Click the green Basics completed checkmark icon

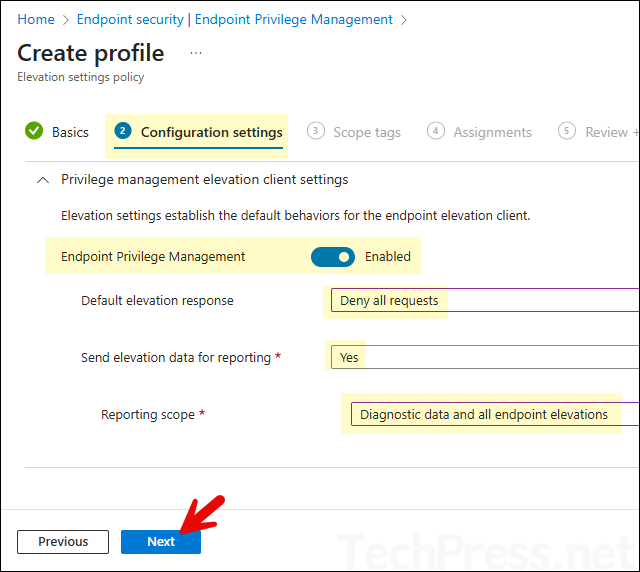coord(34,131)
